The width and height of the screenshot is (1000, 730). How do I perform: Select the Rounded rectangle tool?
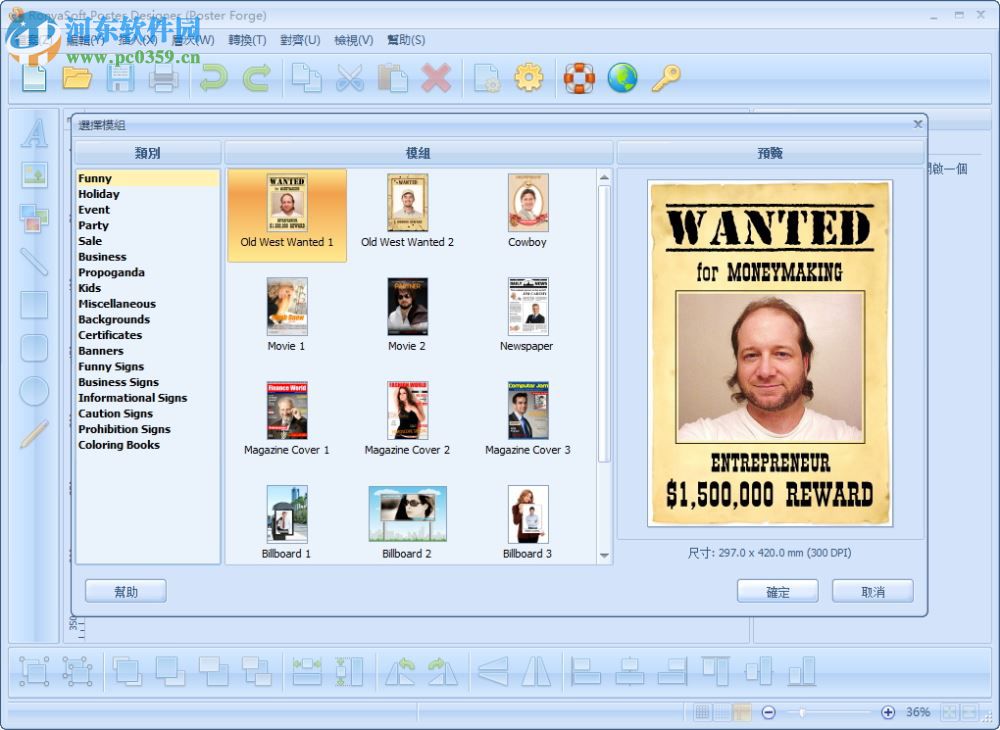pyautogui.click(x=34, y=348)
